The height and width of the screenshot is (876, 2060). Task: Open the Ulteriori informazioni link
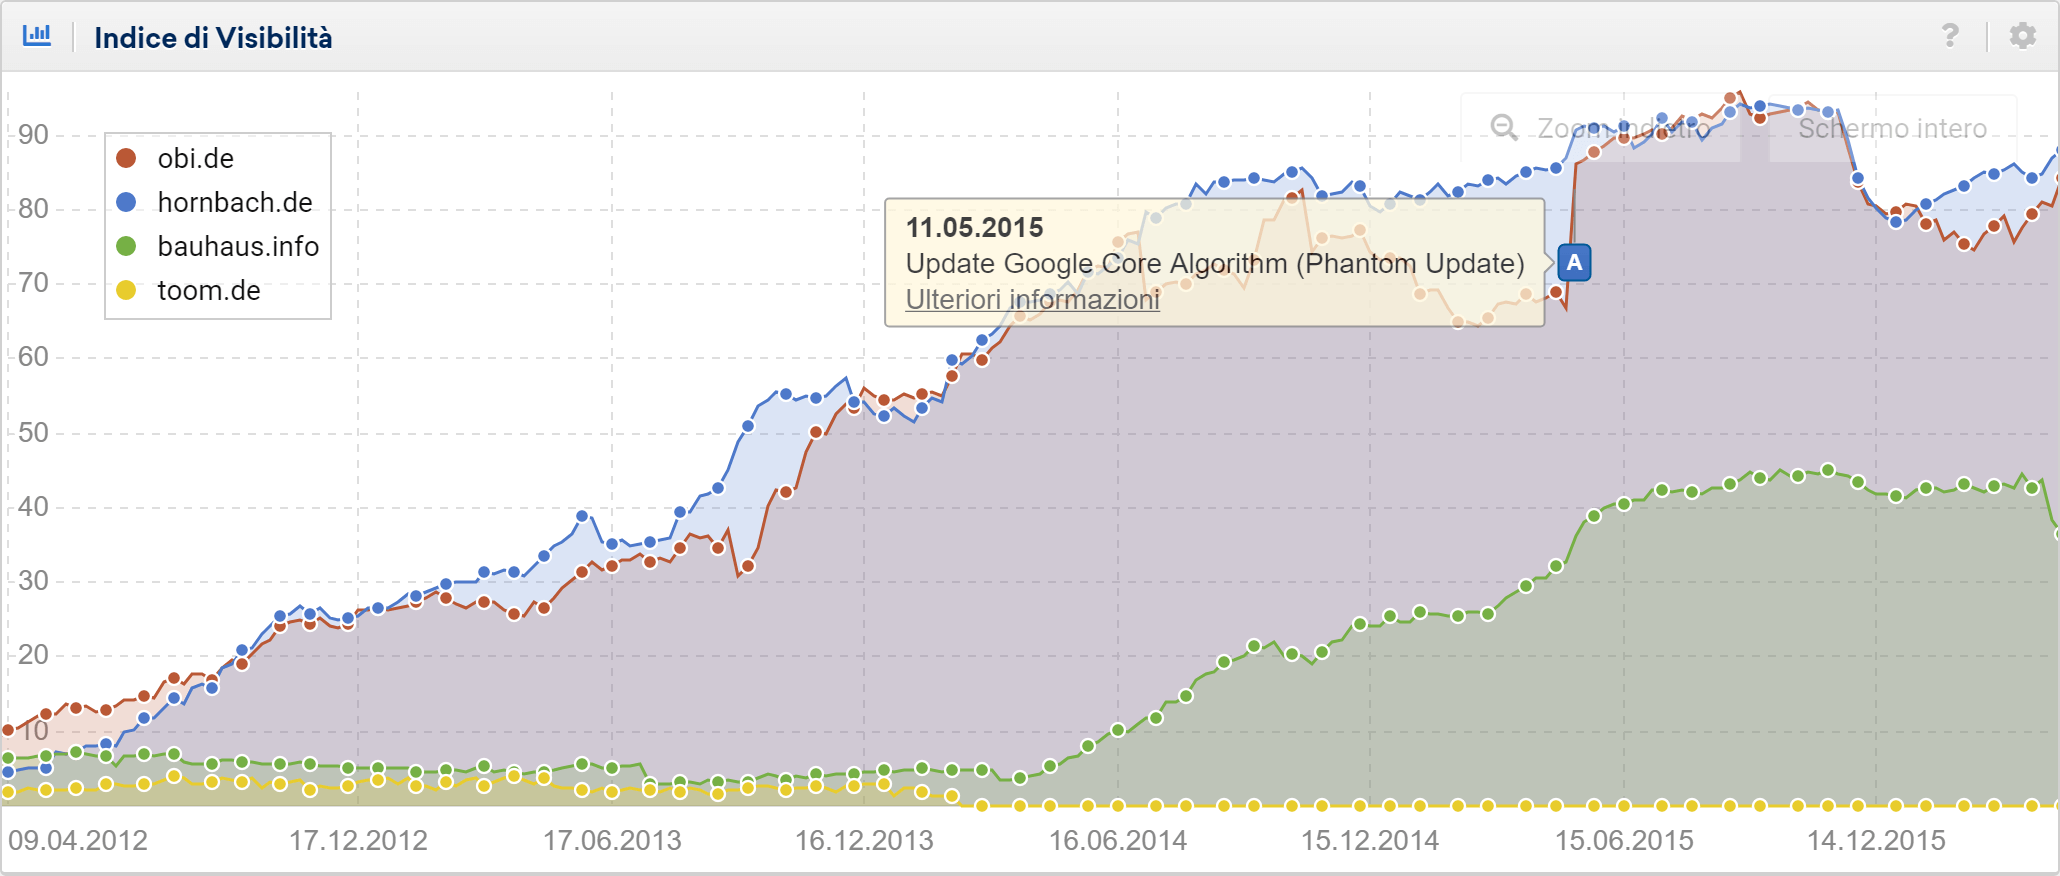click(x=1032, y=299)
